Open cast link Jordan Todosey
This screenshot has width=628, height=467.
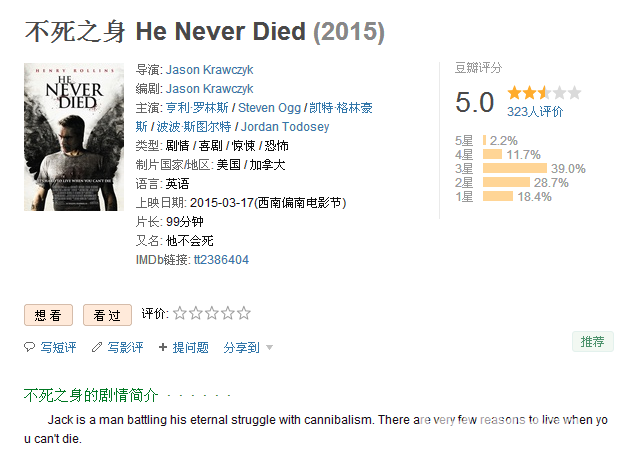[285, 127]
